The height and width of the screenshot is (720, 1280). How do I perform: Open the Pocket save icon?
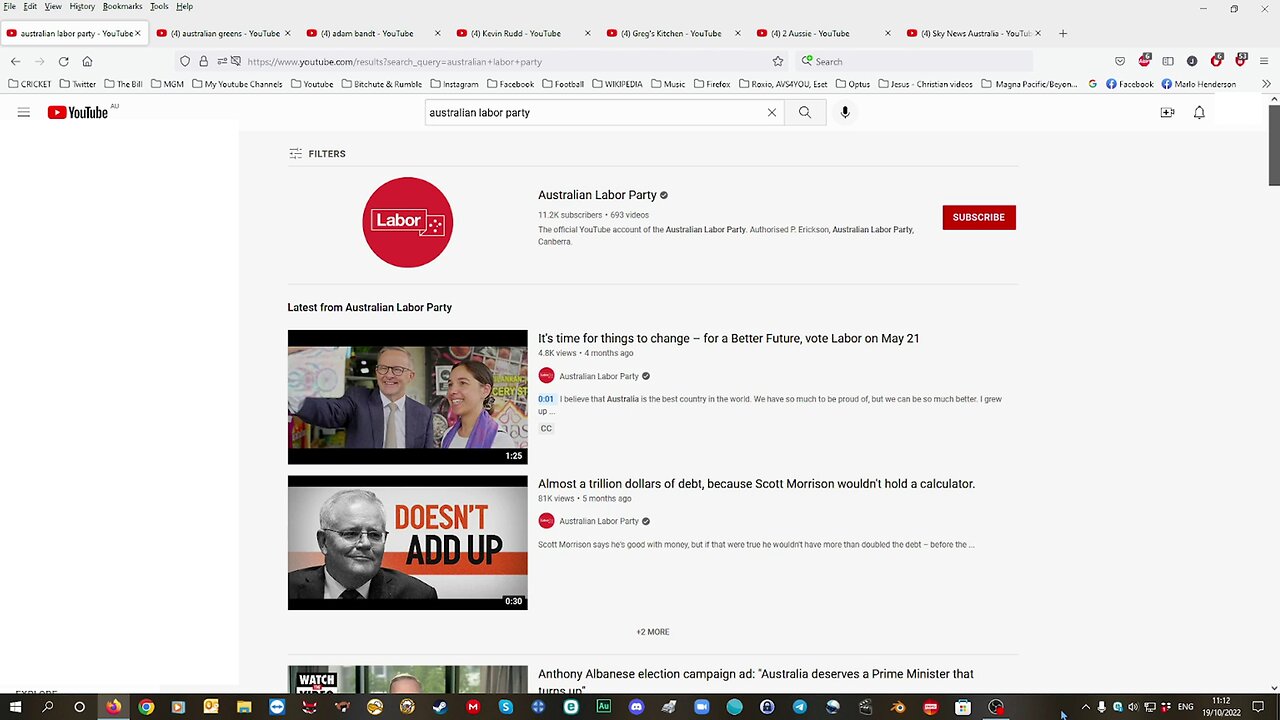point(1119,61)
